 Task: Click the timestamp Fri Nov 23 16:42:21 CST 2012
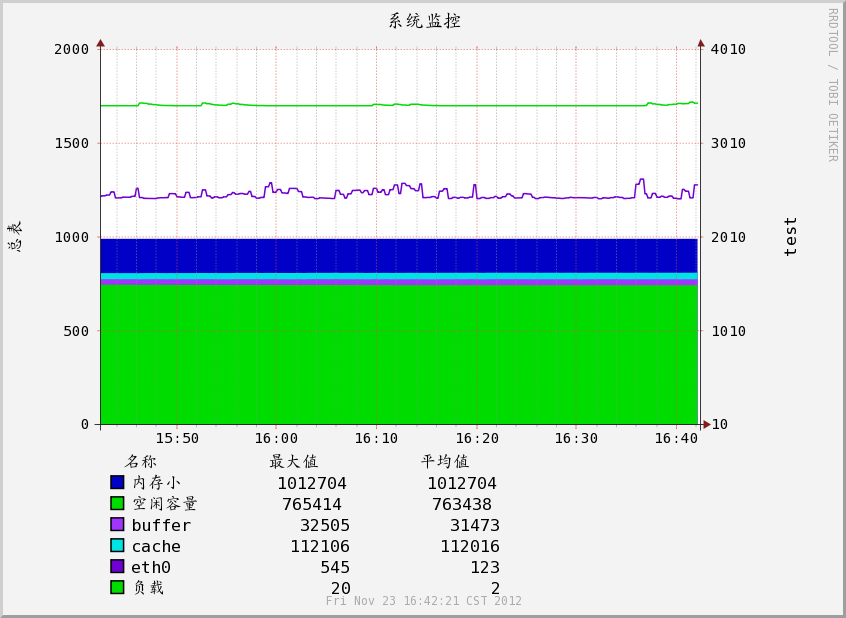(x=424, y=601)
